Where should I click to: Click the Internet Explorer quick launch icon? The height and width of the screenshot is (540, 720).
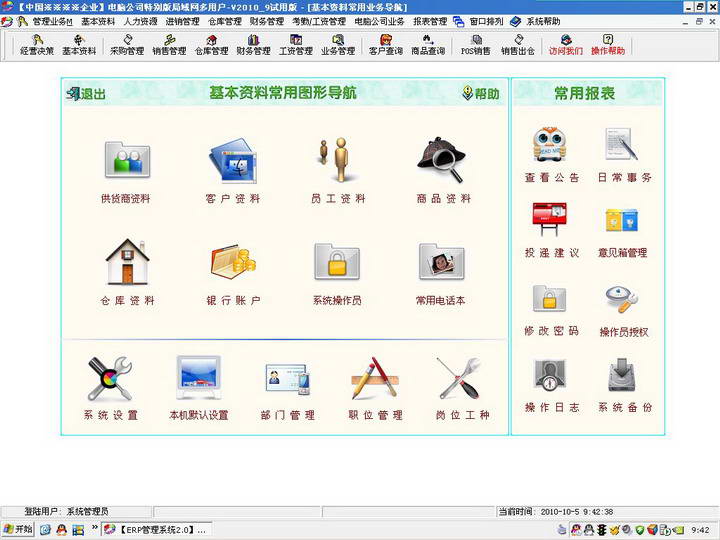[45, 530]
